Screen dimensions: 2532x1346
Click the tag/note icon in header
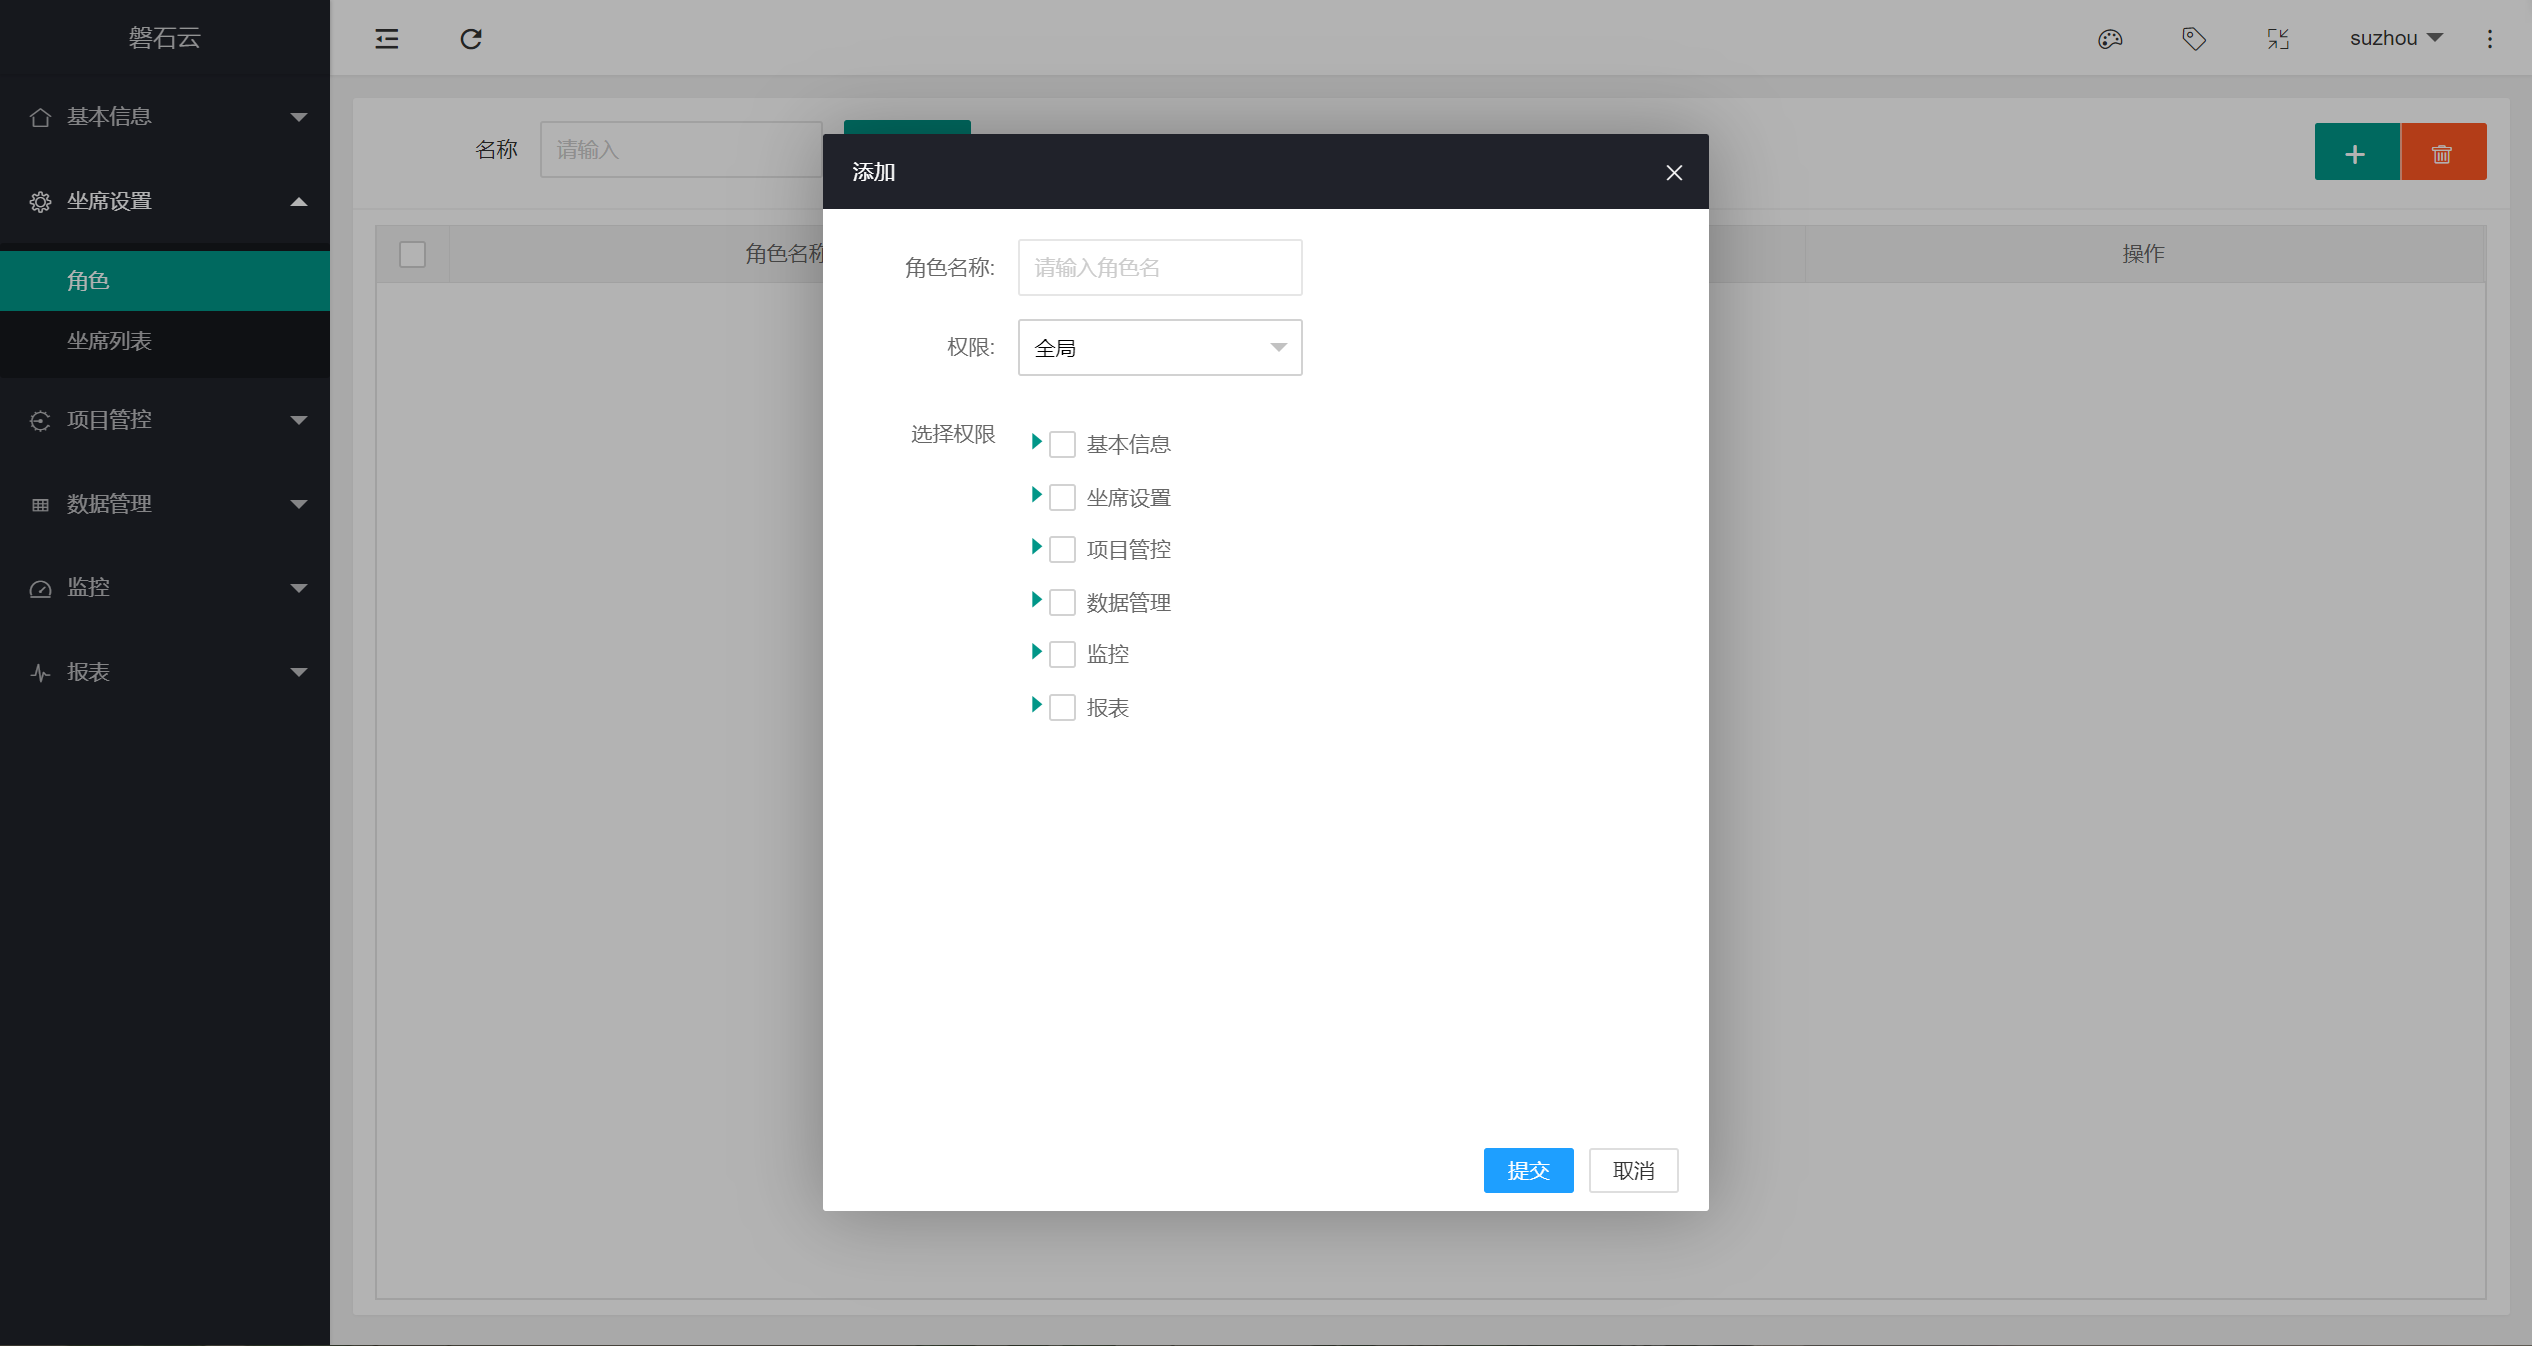2194,39
